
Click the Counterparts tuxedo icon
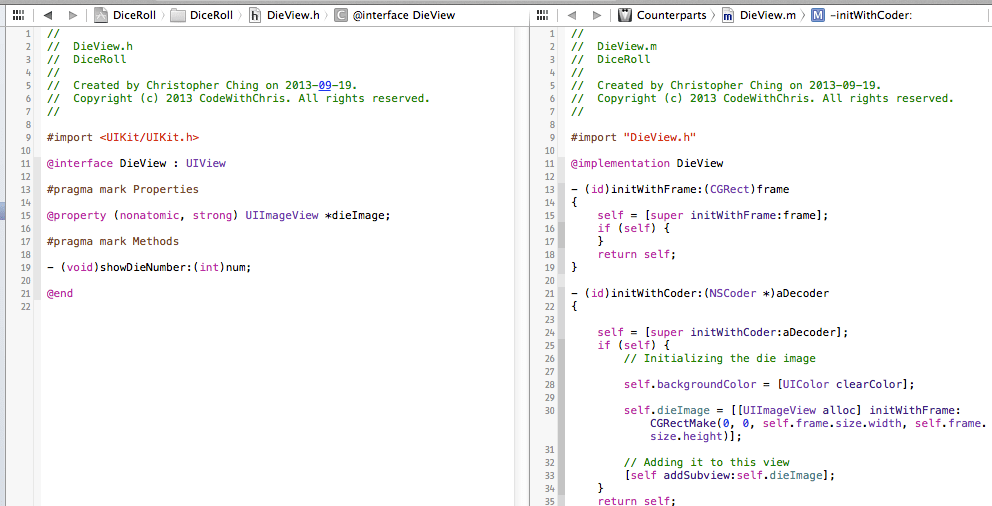point(625,15)
